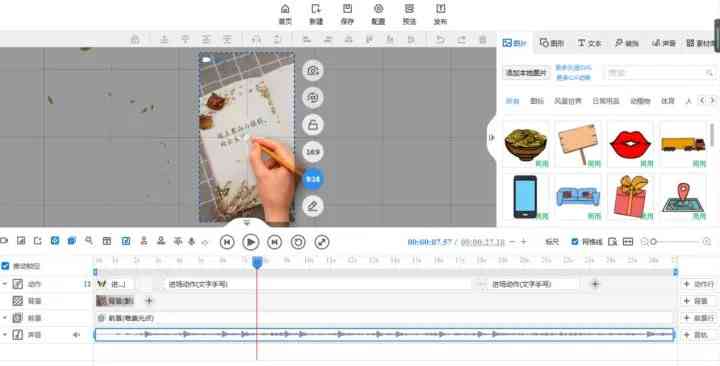This screenshot has height=366, width=720.
Task: Select the audio waveform clip in timeline
Action: click(384, 335)
